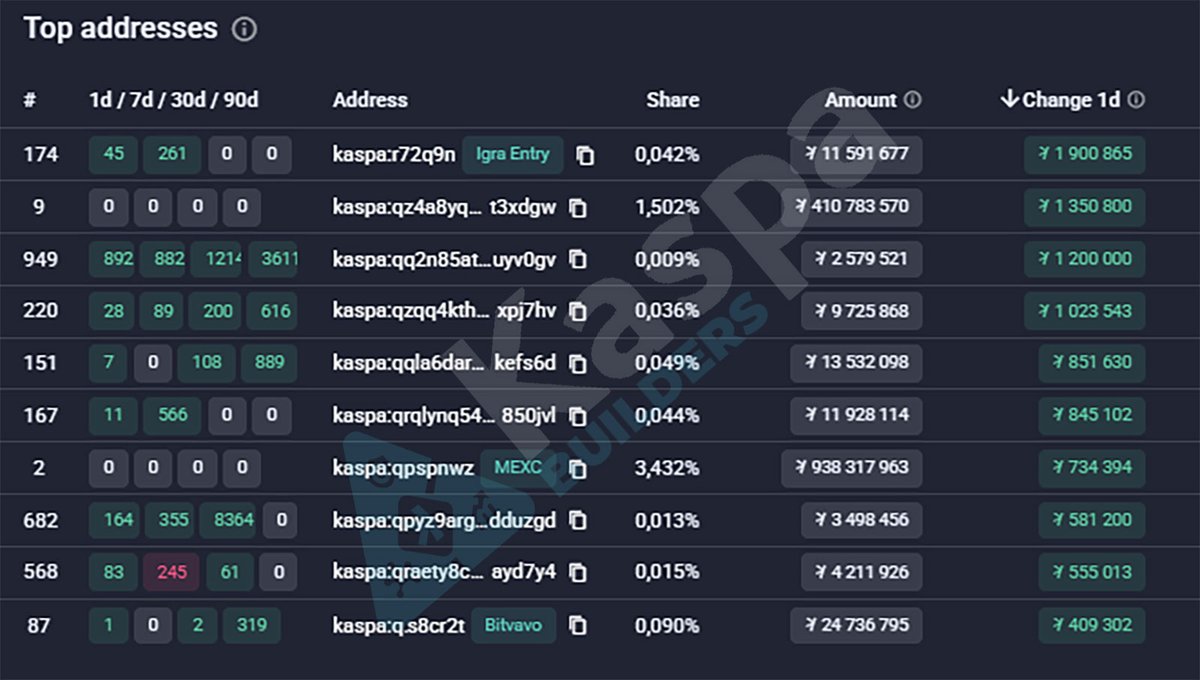Sort by the Change 1d column

click(x=1060, y=100)
